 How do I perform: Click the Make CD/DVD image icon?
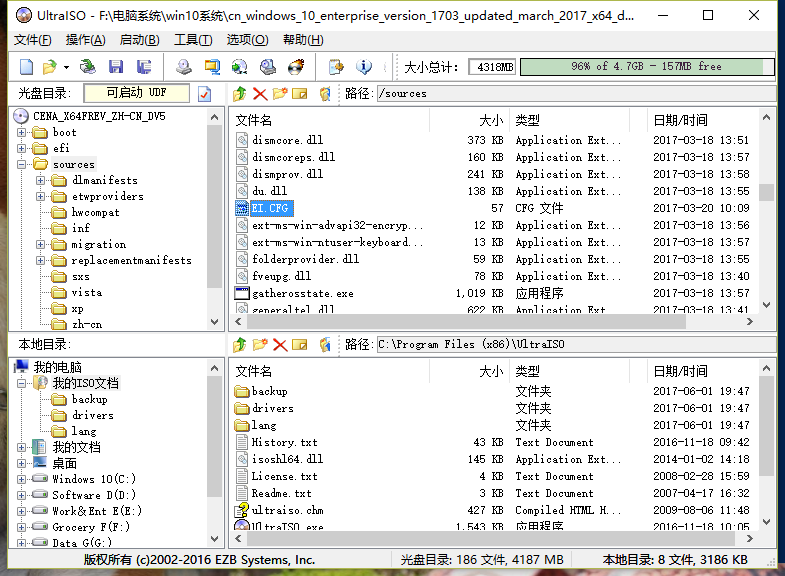point(184,67)
